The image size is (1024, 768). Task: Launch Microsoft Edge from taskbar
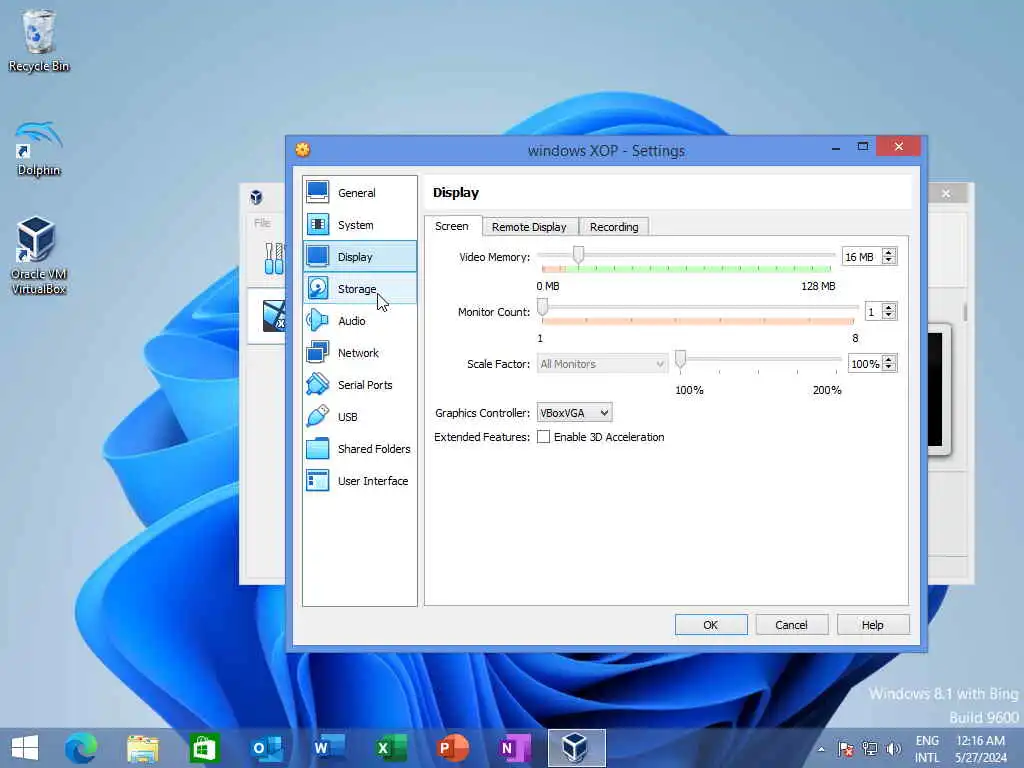tap(81, 748)
